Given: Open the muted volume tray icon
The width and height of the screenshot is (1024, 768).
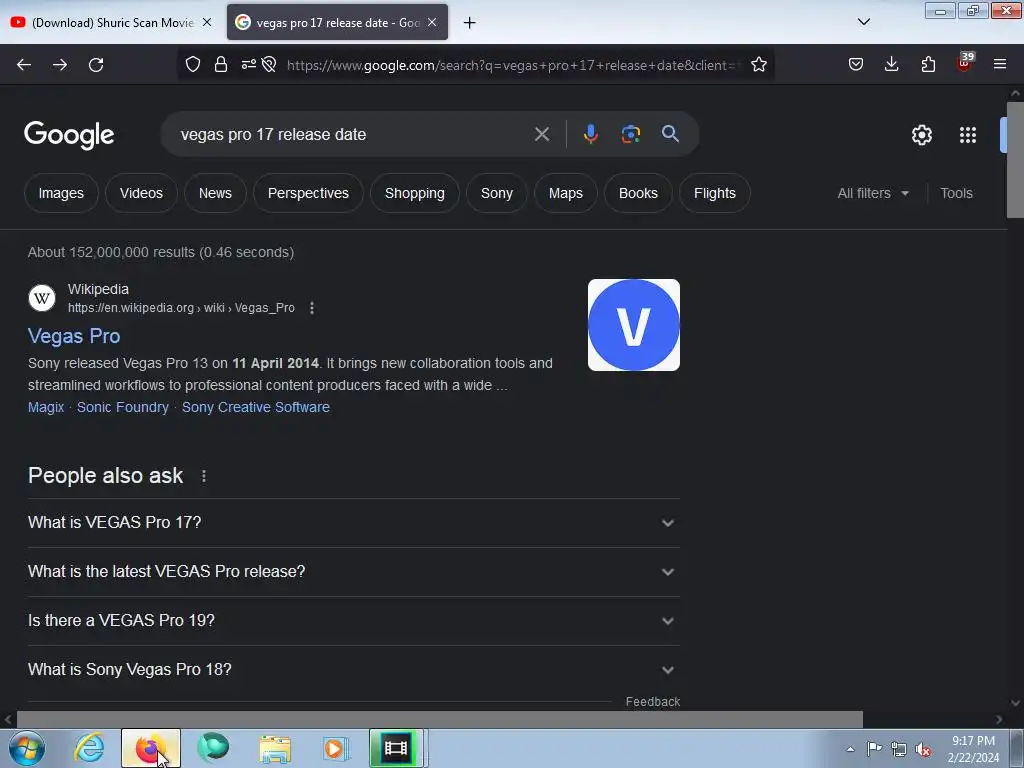Looking at the screenshot, I should click(923, 750).
